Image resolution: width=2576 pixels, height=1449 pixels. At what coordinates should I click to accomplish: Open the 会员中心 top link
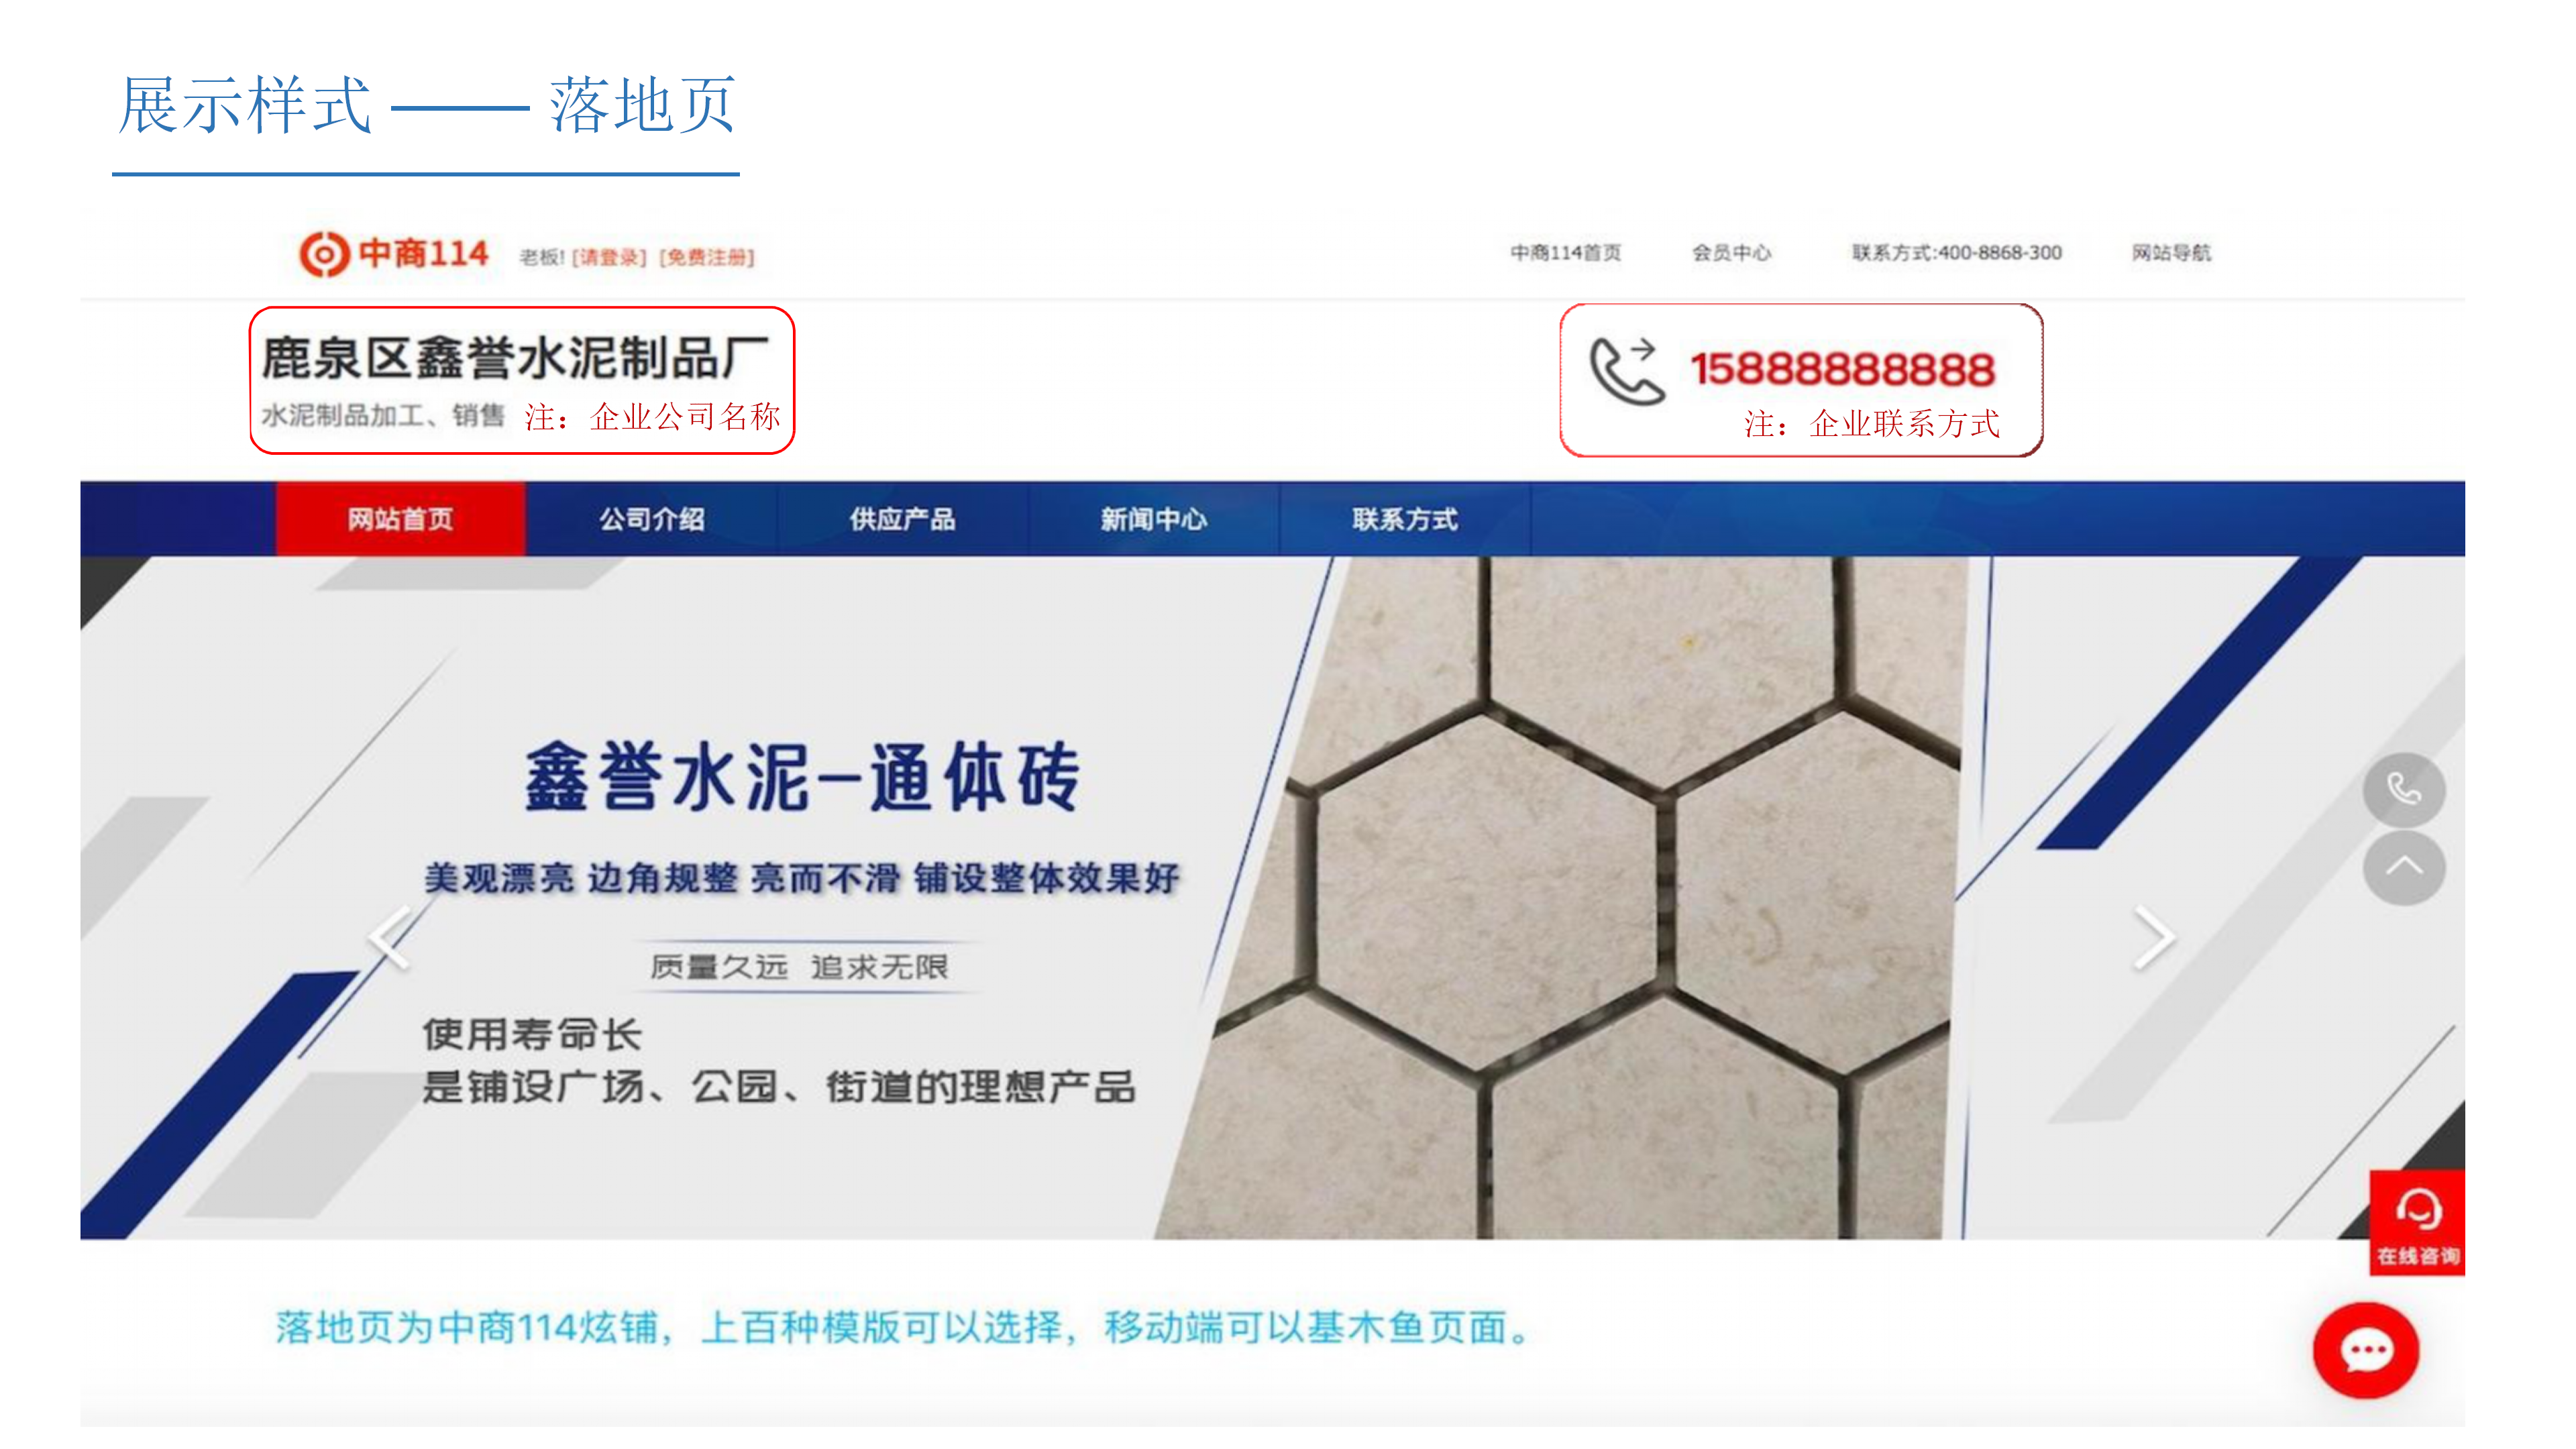tap(1731, 253)
